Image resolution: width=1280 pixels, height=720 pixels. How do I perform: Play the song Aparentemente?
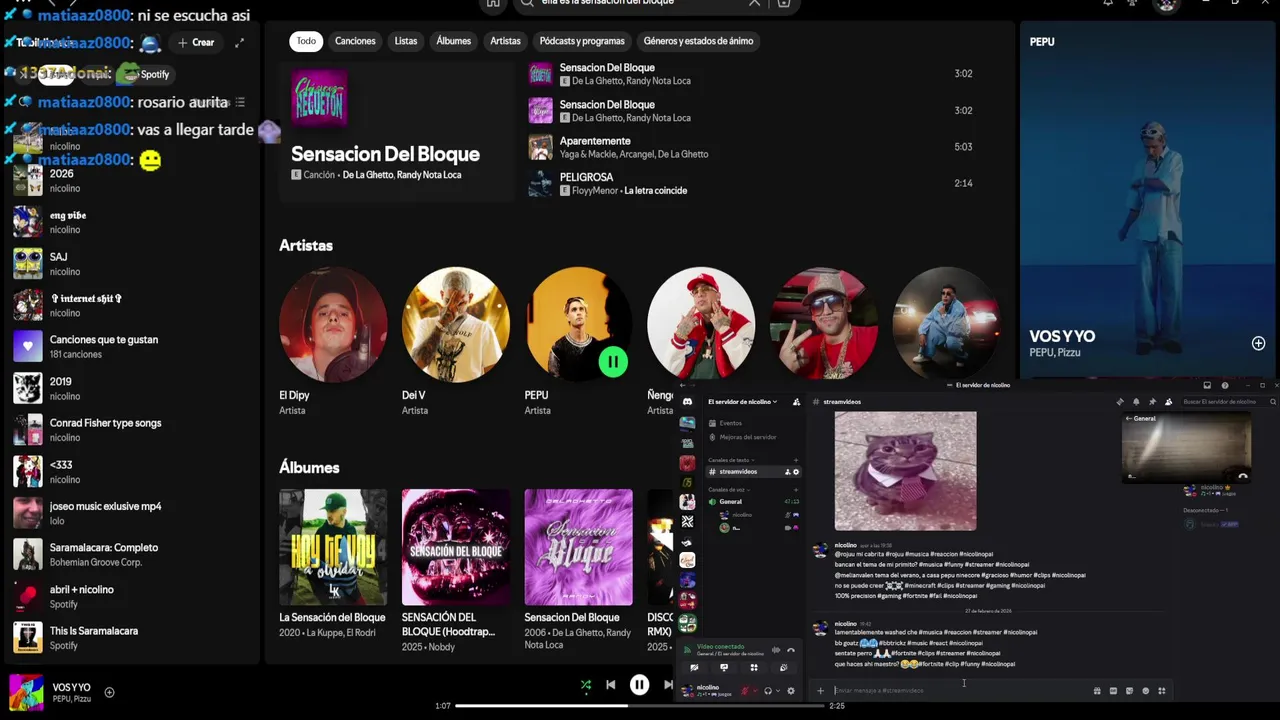[750, 148]
